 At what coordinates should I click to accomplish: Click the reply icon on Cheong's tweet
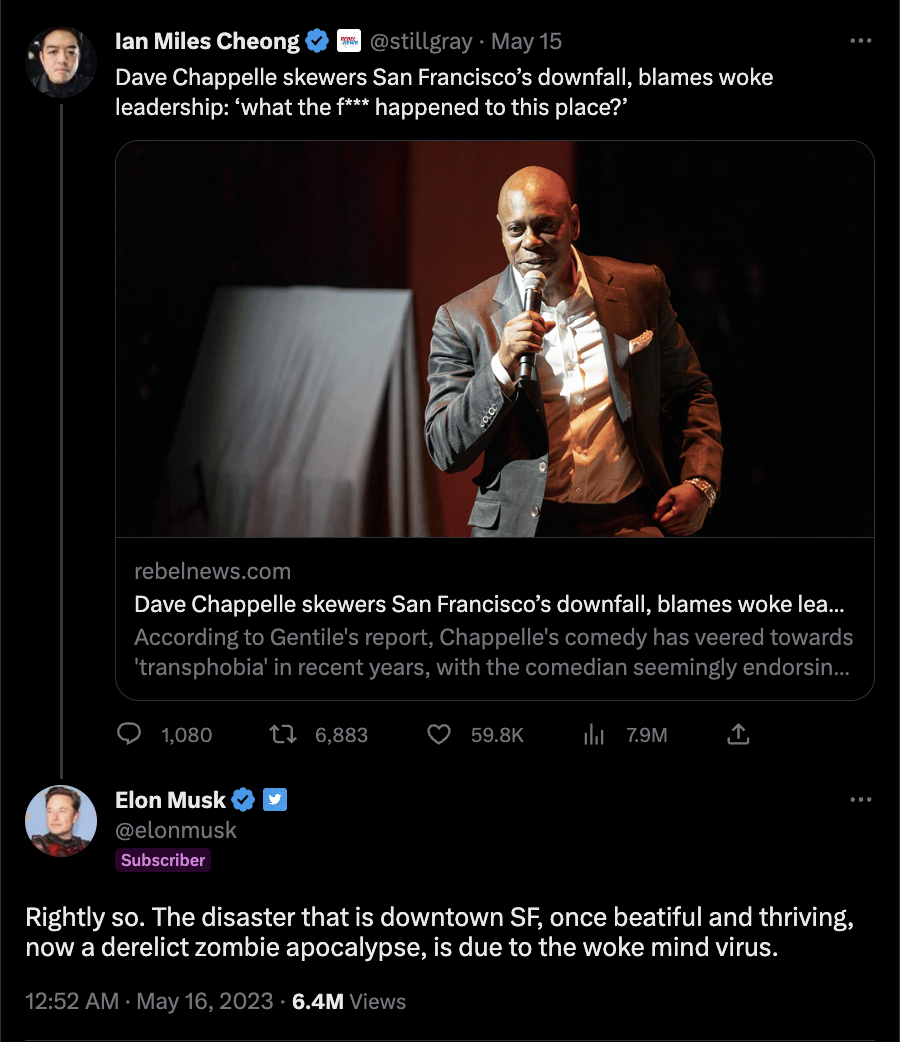click(130, 735)
